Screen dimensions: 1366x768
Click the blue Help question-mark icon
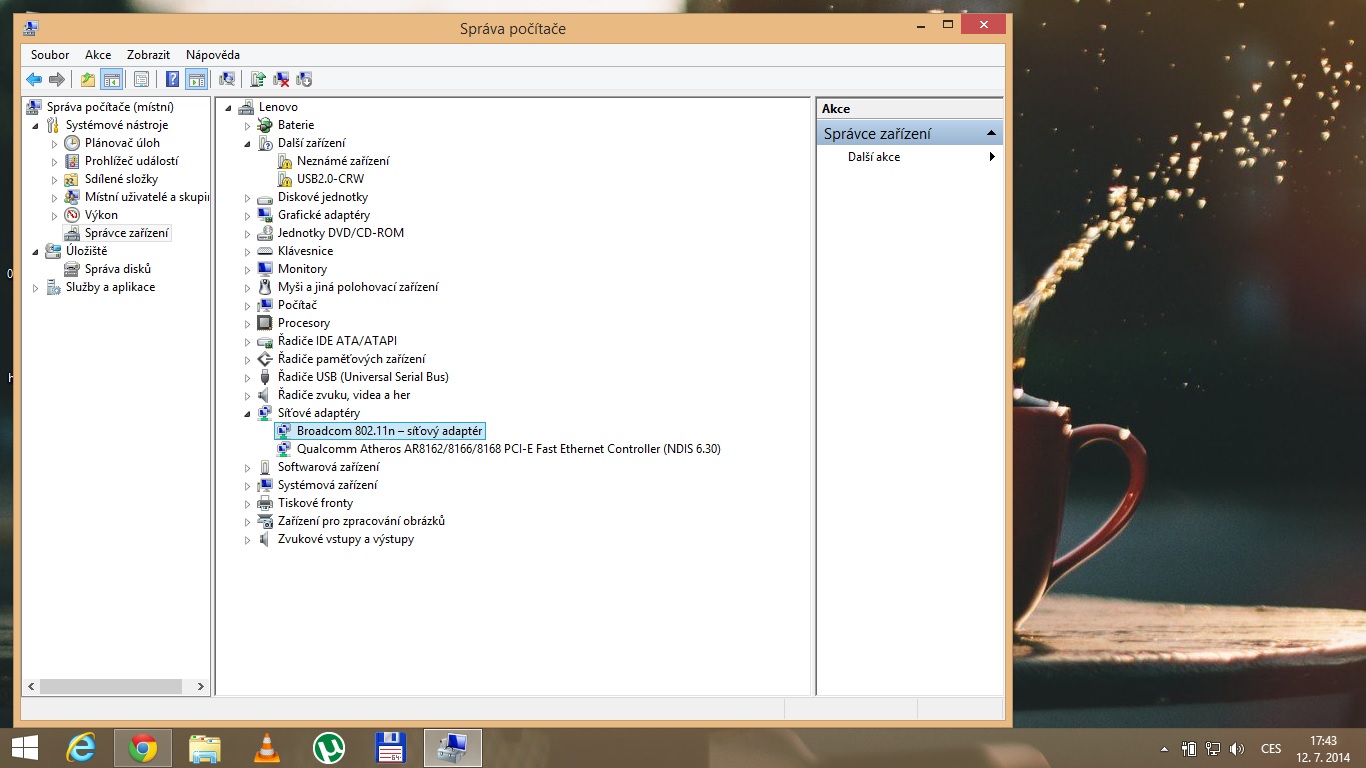point(172,80)
